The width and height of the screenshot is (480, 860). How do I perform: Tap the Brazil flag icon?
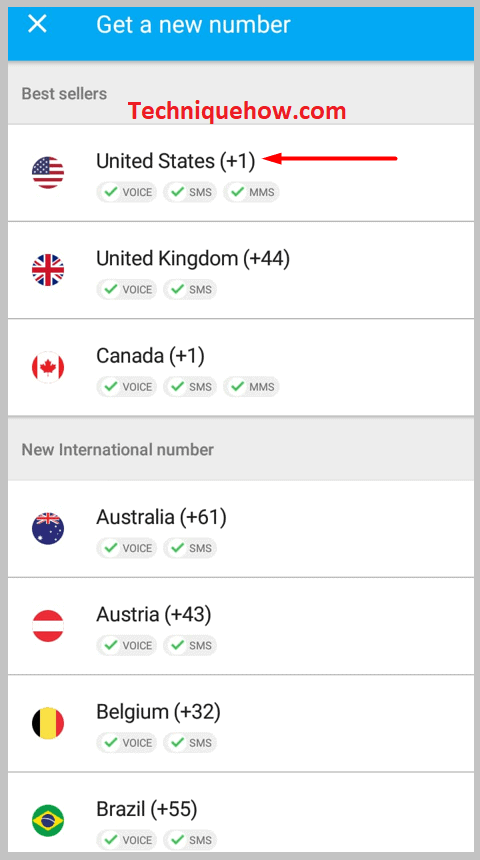pos(48,821)
